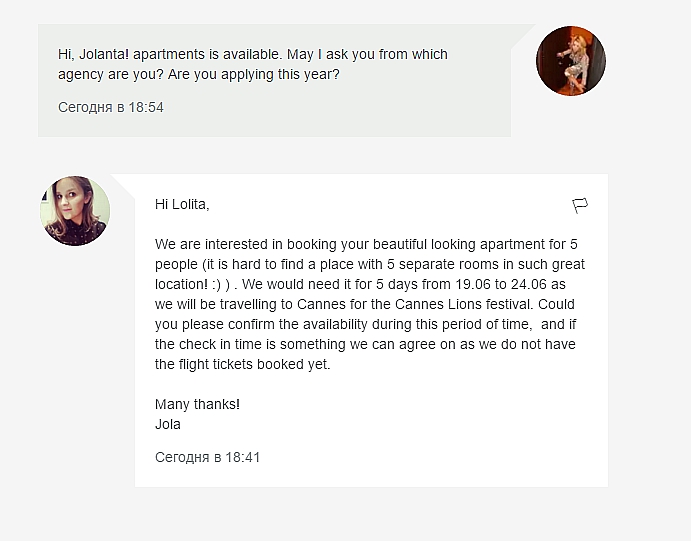
Task: Click the "Hi Lolita," greeting line
Action: point(182,204)
